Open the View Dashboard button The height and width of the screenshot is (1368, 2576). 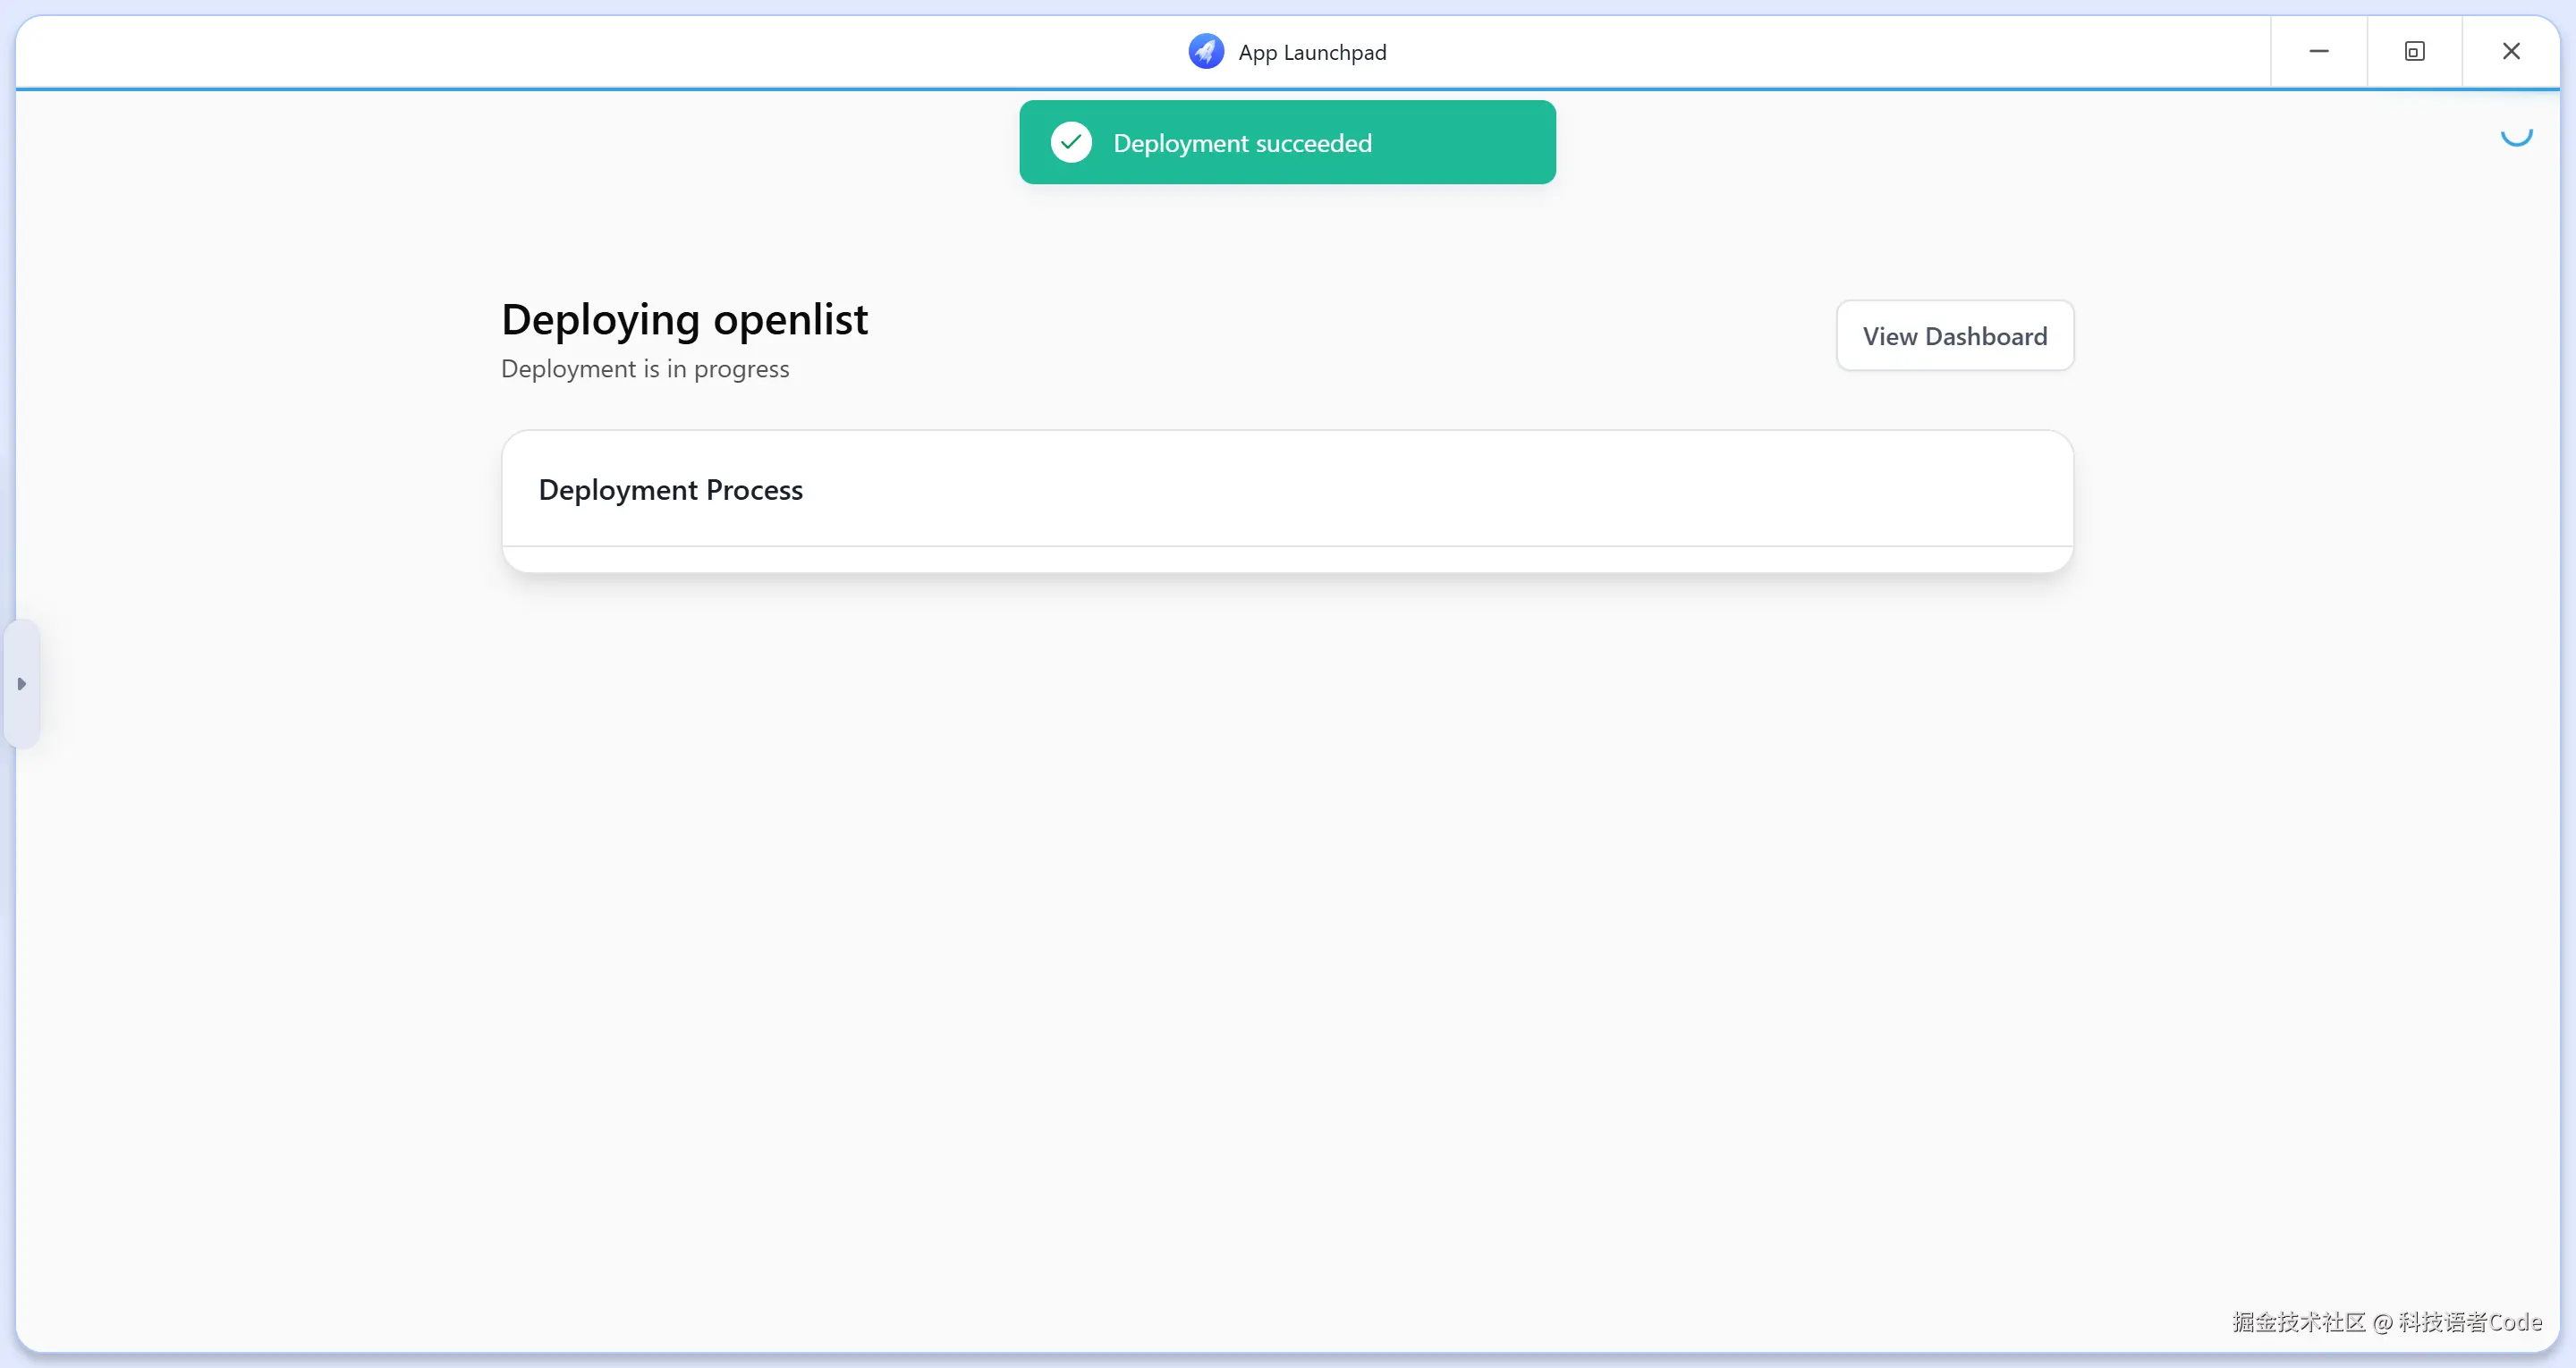tap(1954, 336)
